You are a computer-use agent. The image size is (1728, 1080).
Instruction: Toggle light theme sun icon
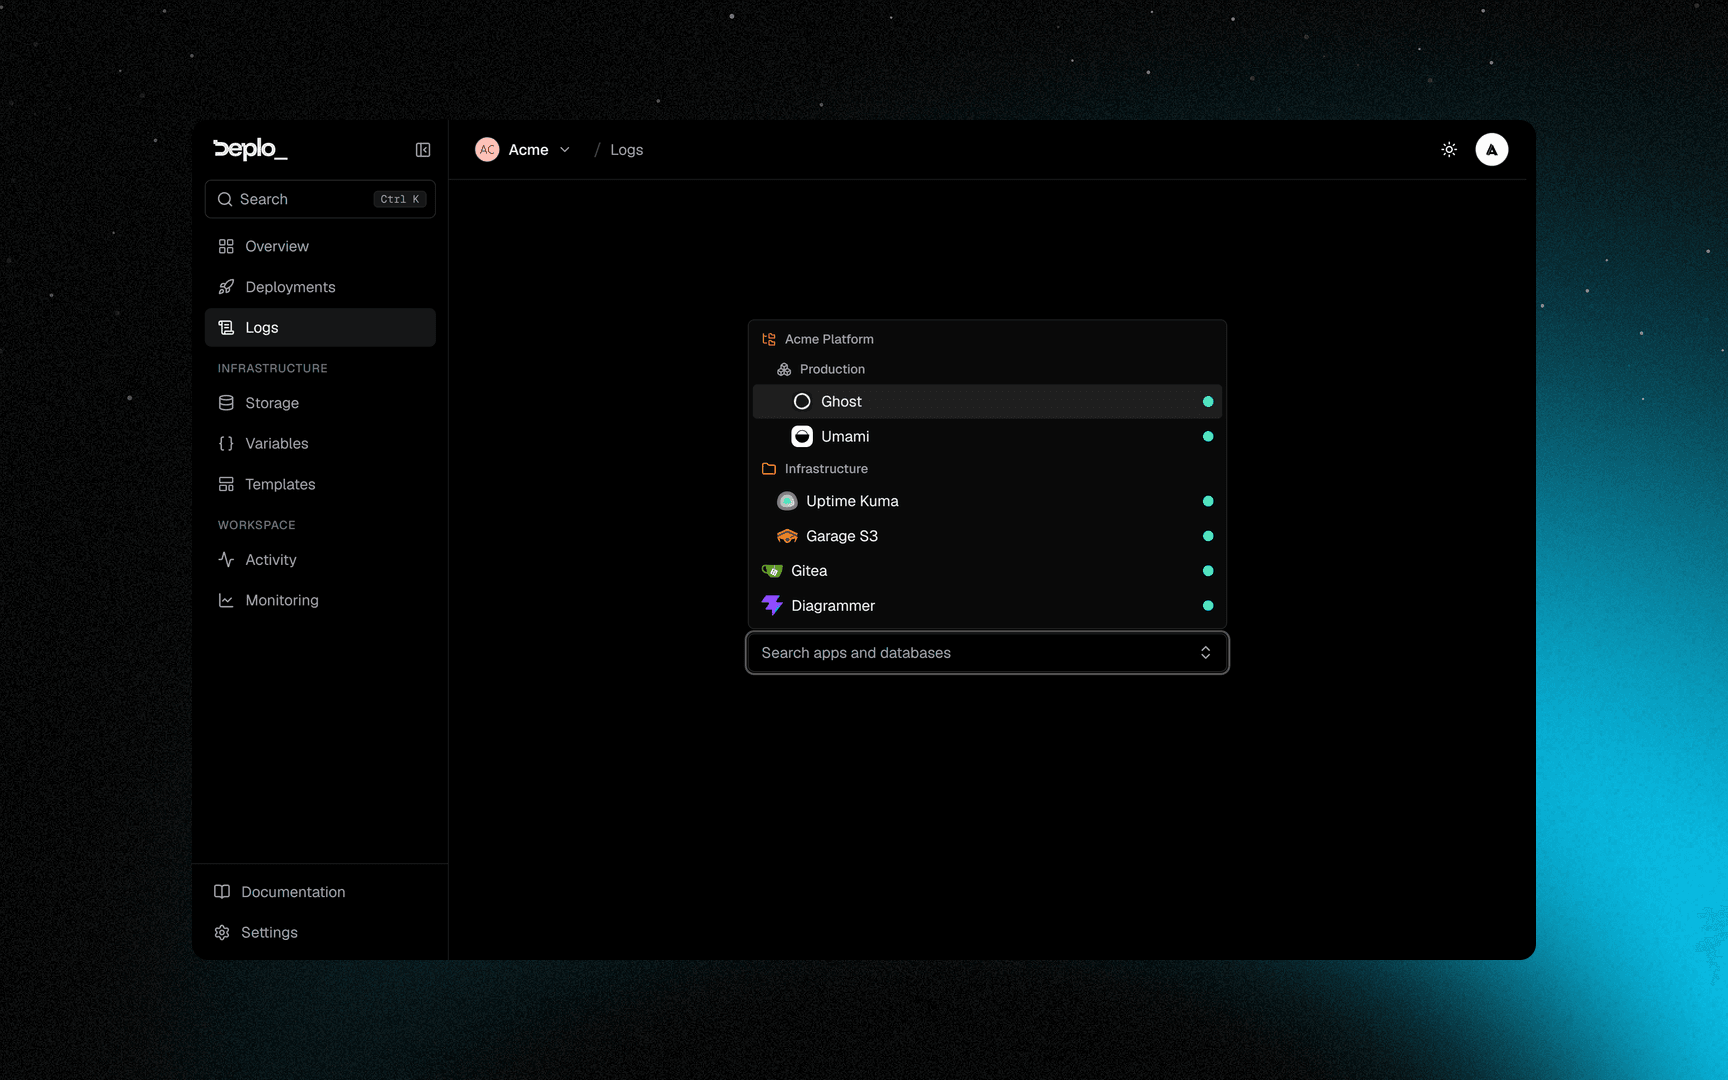[1449, 150]
